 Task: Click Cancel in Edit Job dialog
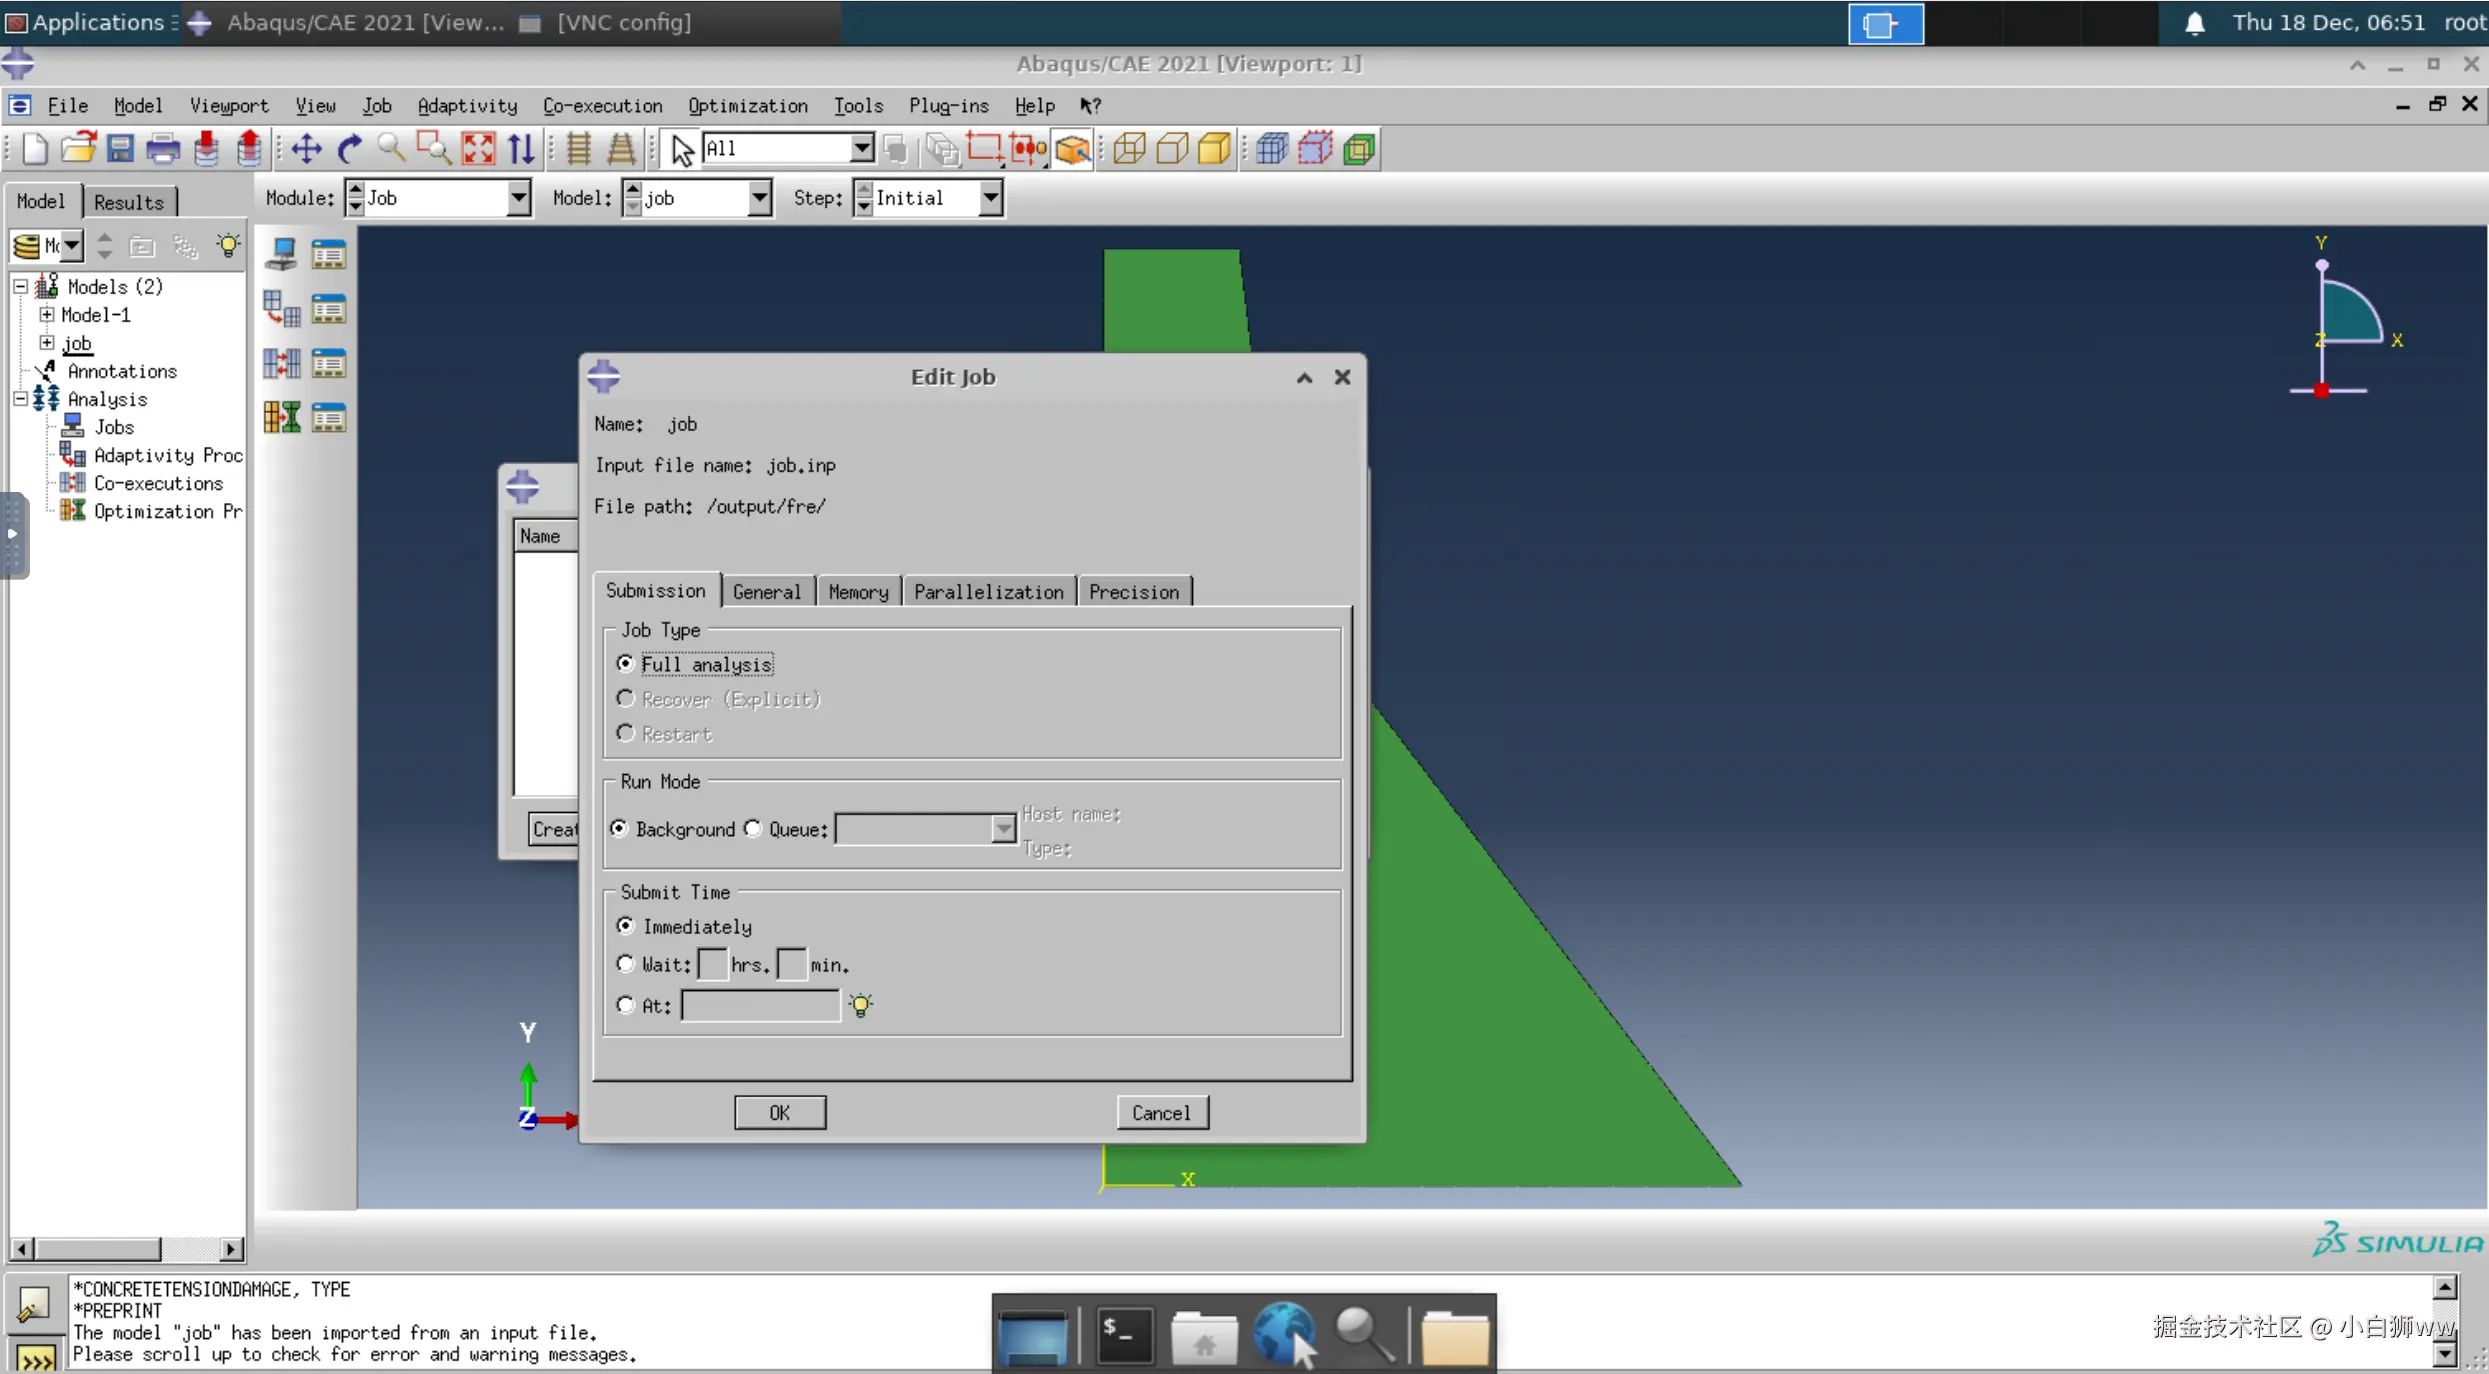pyautogui.click(x=1161, y=1112)
